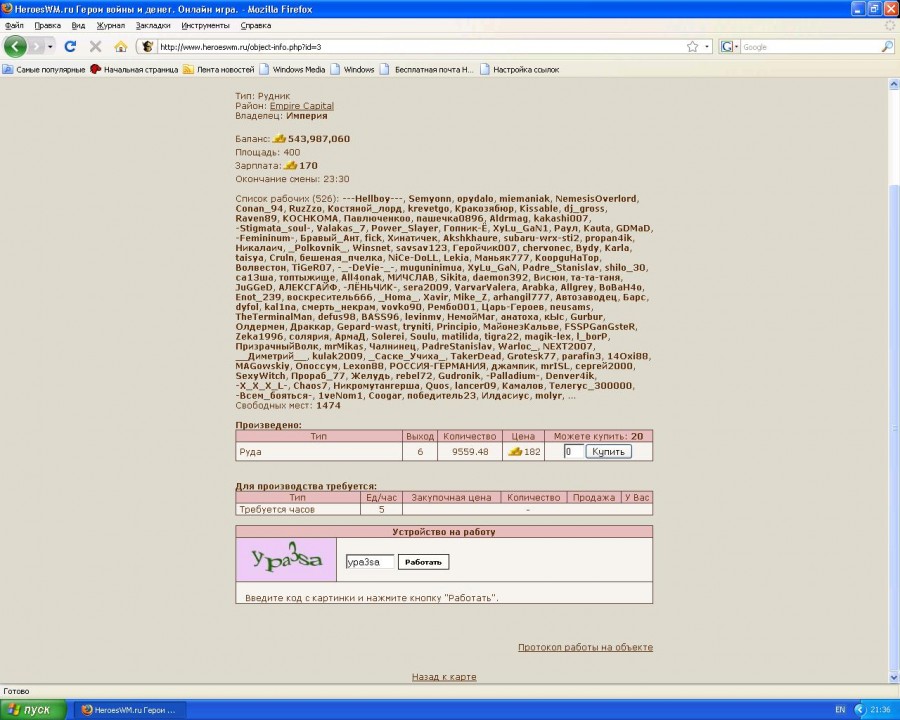Open the Google search engine selector
900x720 pixels.
729,46
